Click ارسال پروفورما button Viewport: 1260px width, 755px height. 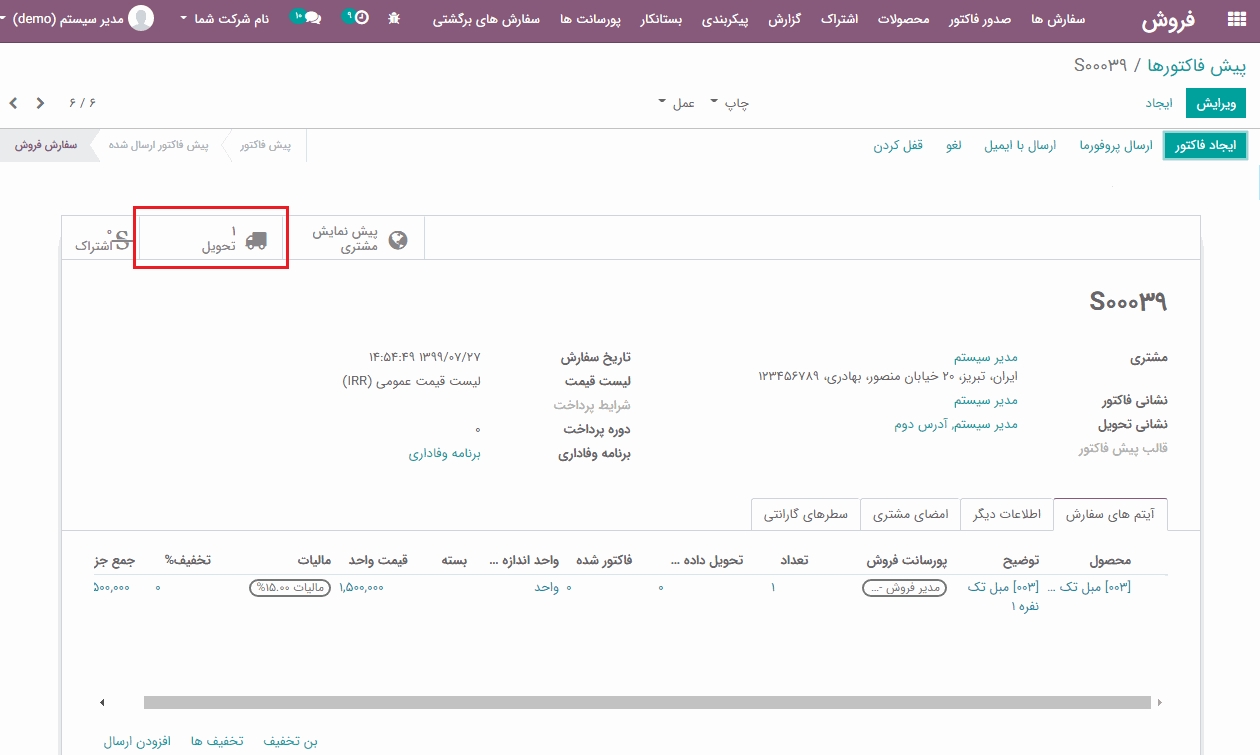pos(1116,146)
